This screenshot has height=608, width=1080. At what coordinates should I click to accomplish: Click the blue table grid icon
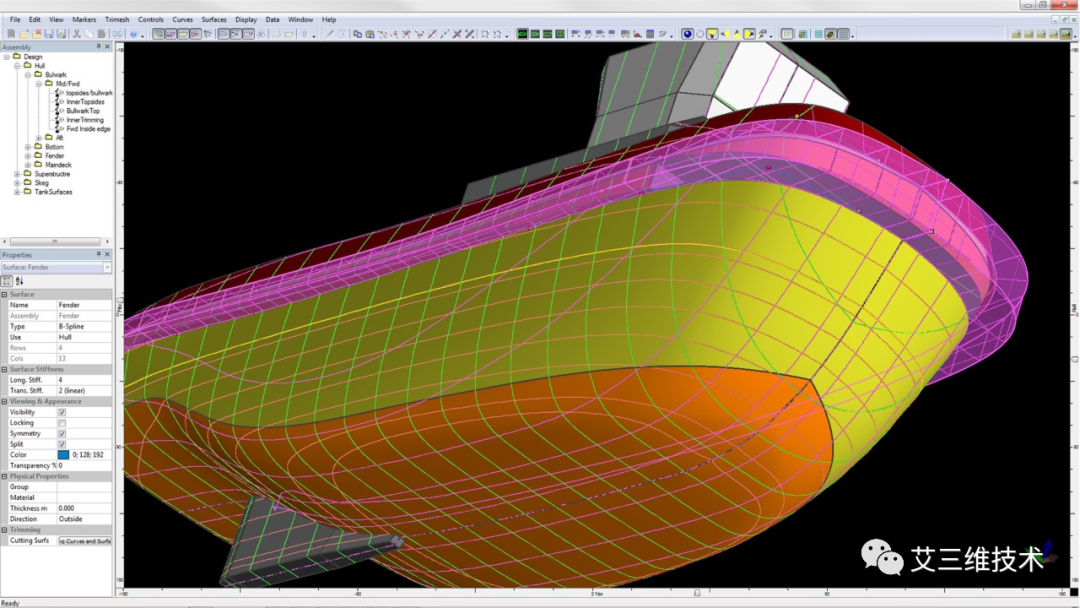[x=650, y=34]
